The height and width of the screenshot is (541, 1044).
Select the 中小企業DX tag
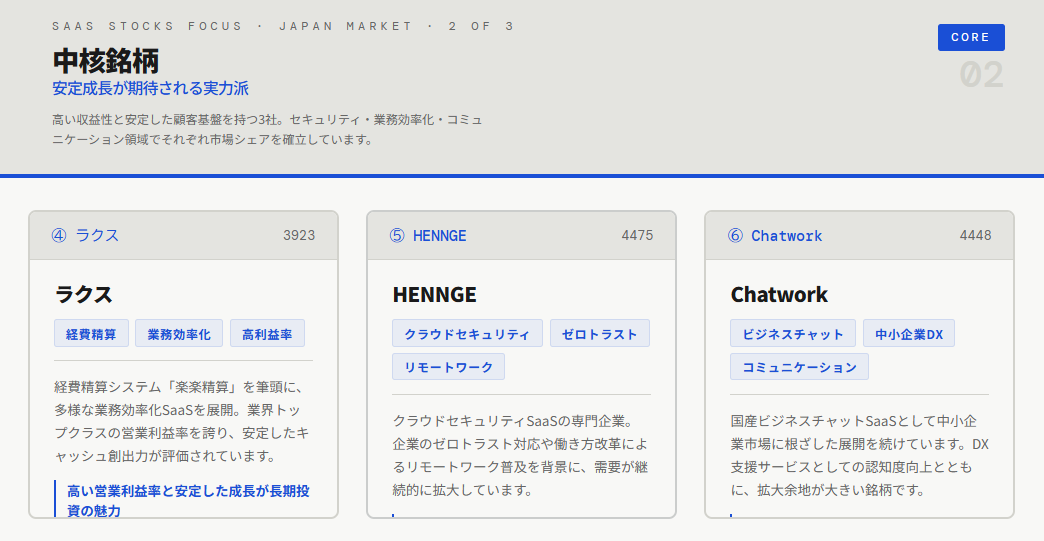tap(908, 334)
